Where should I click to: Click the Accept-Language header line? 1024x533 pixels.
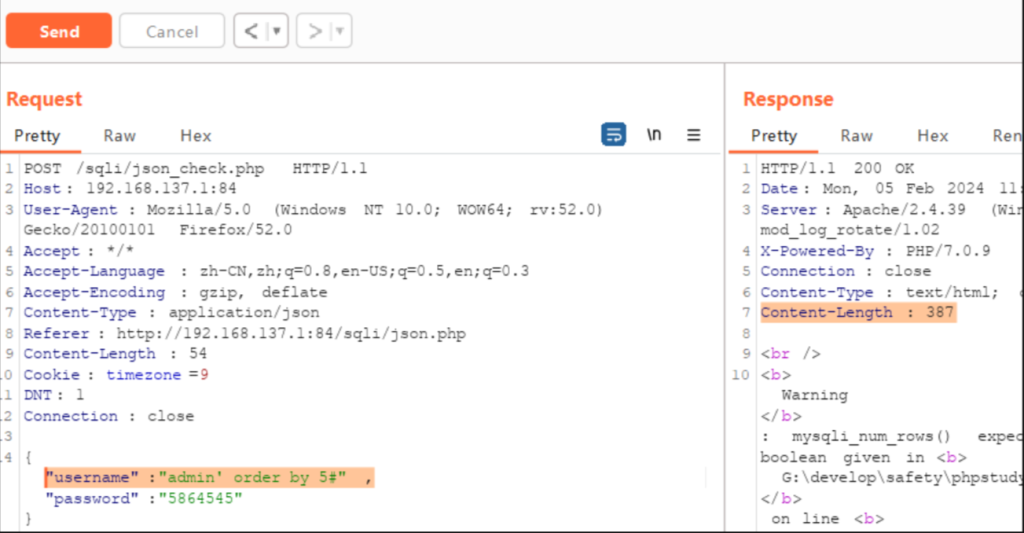(276, 271)
